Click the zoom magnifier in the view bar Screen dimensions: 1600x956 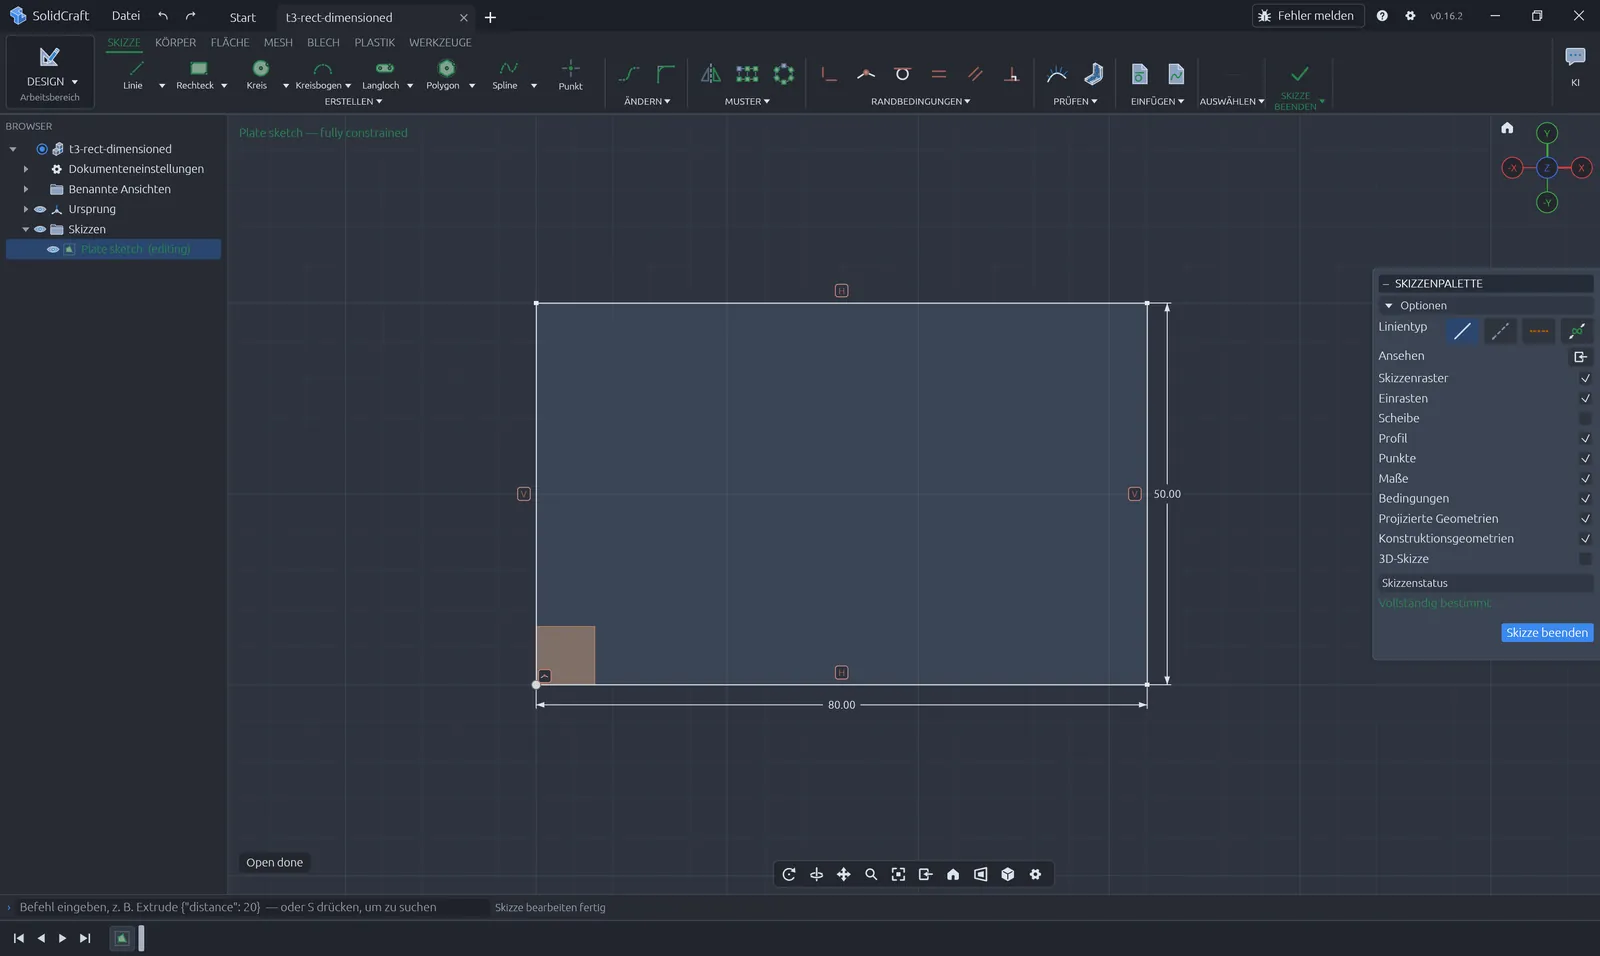pyautogui.click(x=871, y=874)
